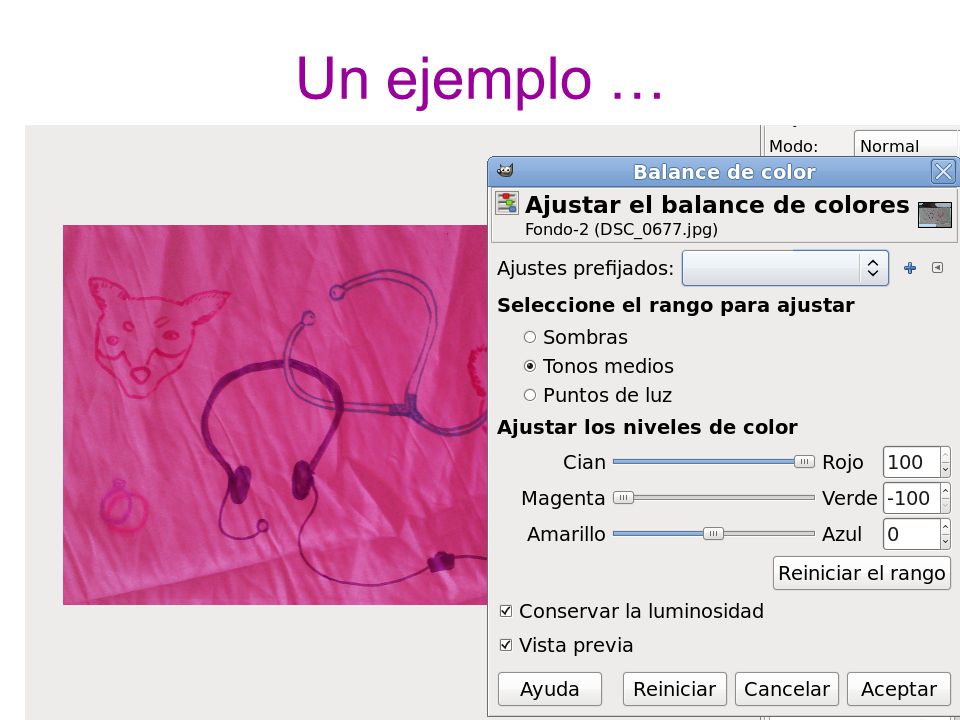Click the Cian-Rojo slider handle

point(804,462)
